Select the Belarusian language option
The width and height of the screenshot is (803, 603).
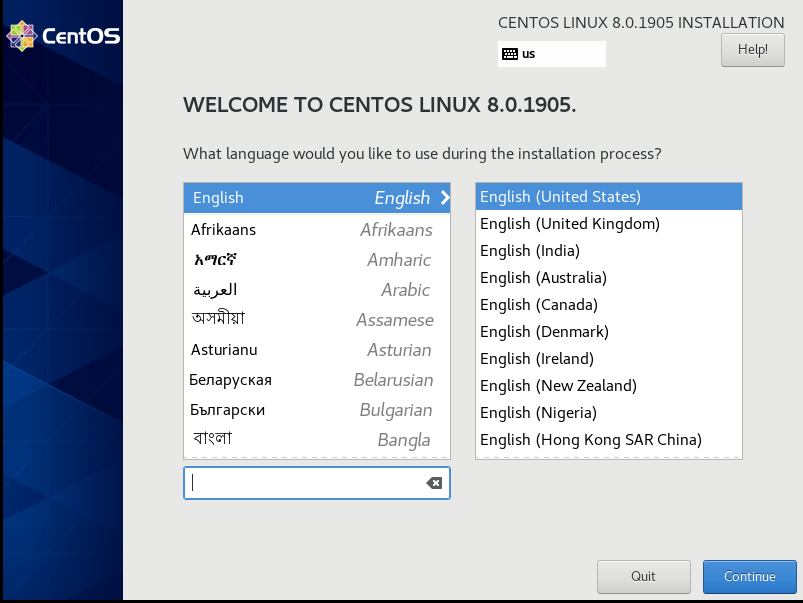pos(300,379)
